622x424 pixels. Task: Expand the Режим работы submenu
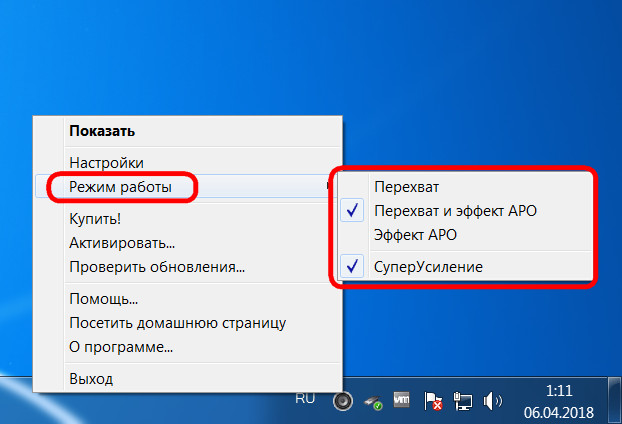(x=120, y=186)
